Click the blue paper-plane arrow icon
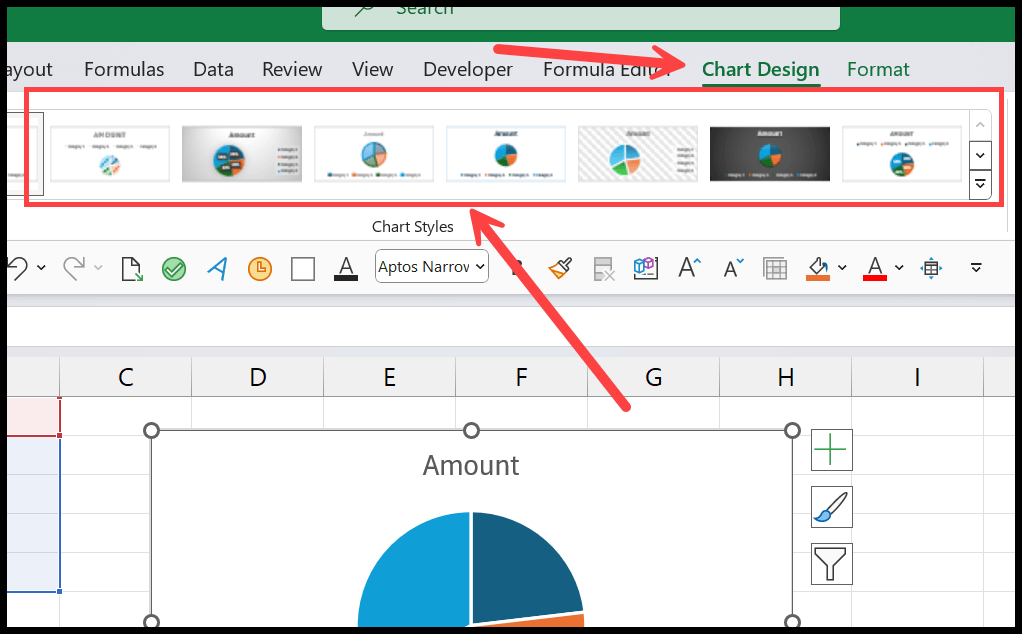Image resolution: width=1022 pixels, height=634 pixels. pyautogui.click(x=218, y=268)
